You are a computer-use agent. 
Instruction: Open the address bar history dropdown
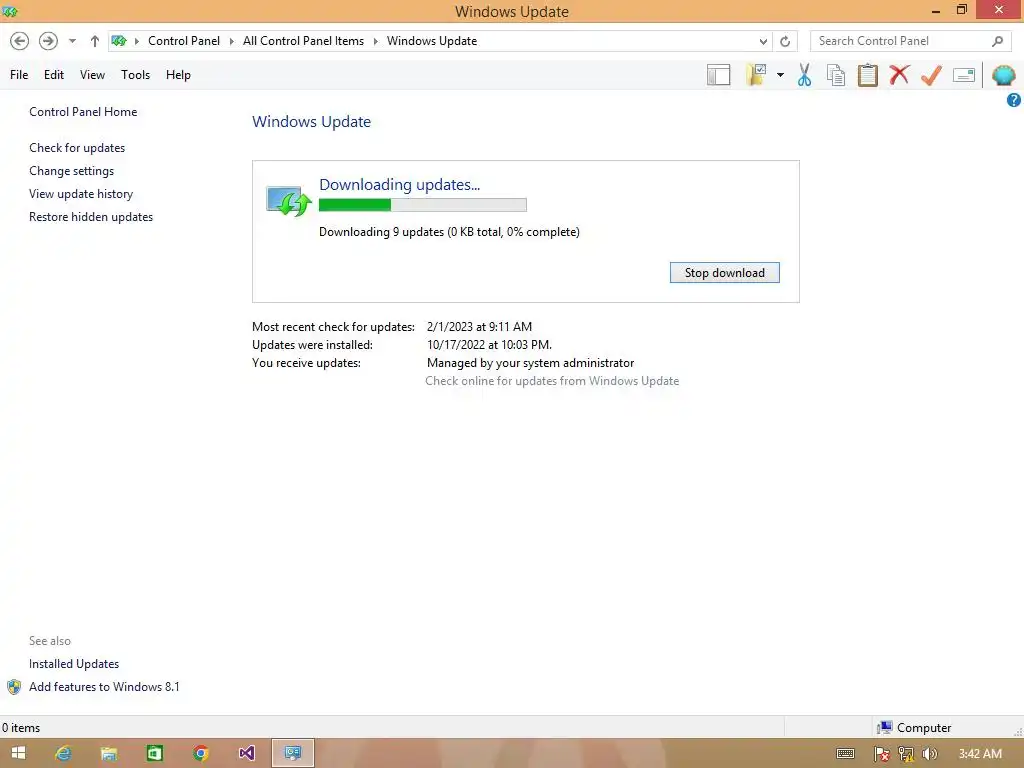coord(763,42)
